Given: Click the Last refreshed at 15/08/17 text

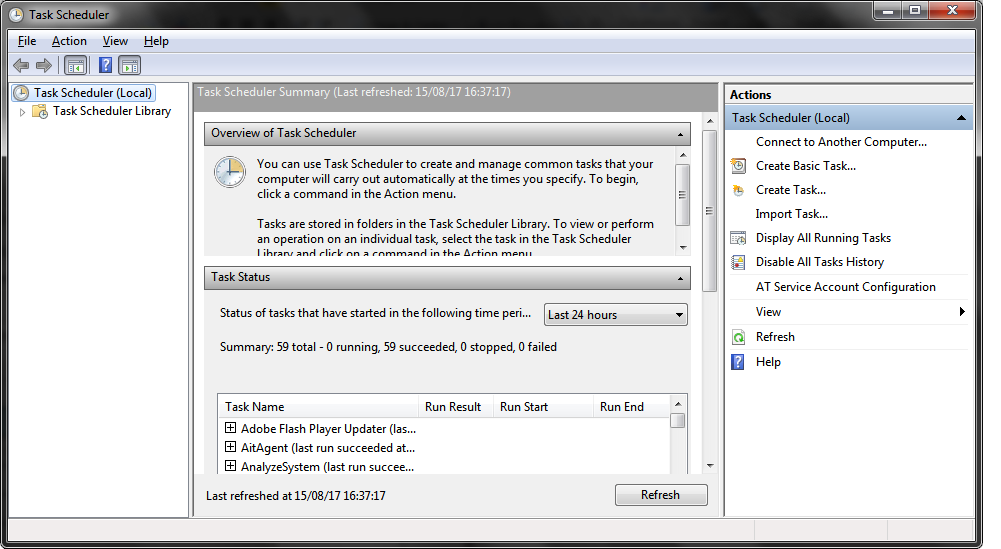Looking at the screenshot, I should pyautogui.click(x=296, y=496).
